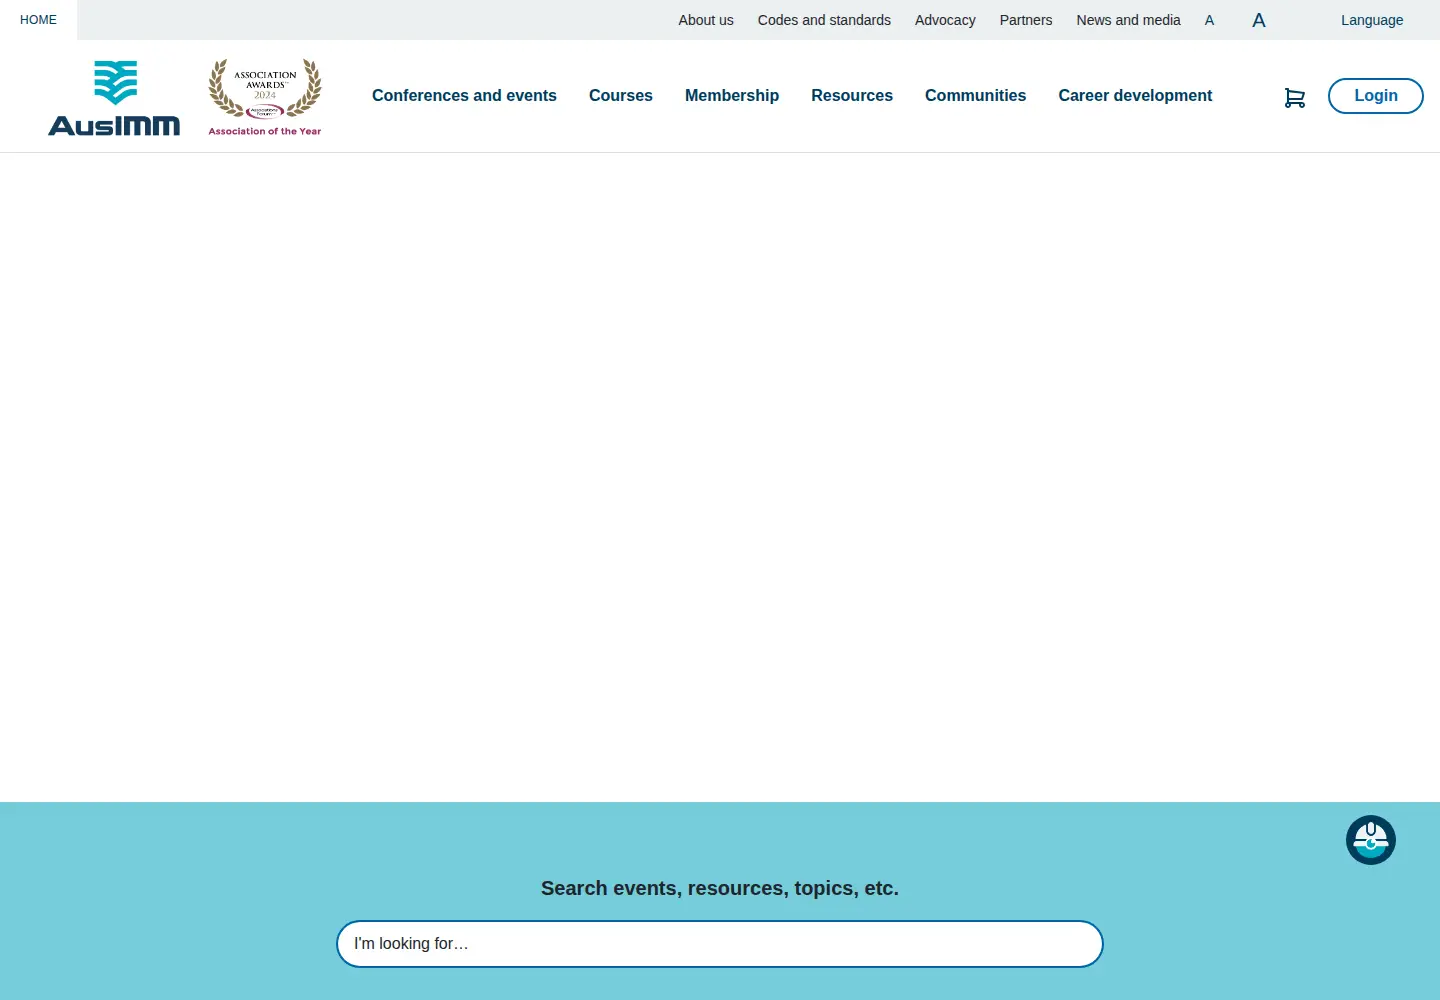Focus the "I'm looking for…" search field
The height and width of the screenshot is (1000, 1440).
click(x=720, y=944)
